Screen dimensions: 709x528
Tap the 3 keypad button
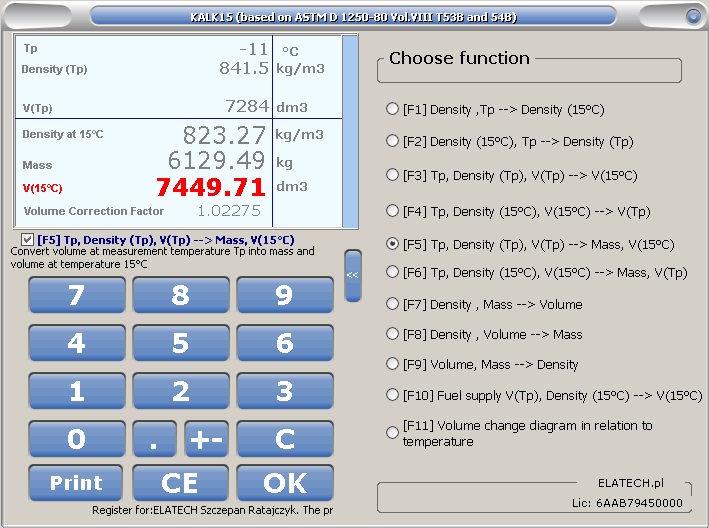[285, 391]
